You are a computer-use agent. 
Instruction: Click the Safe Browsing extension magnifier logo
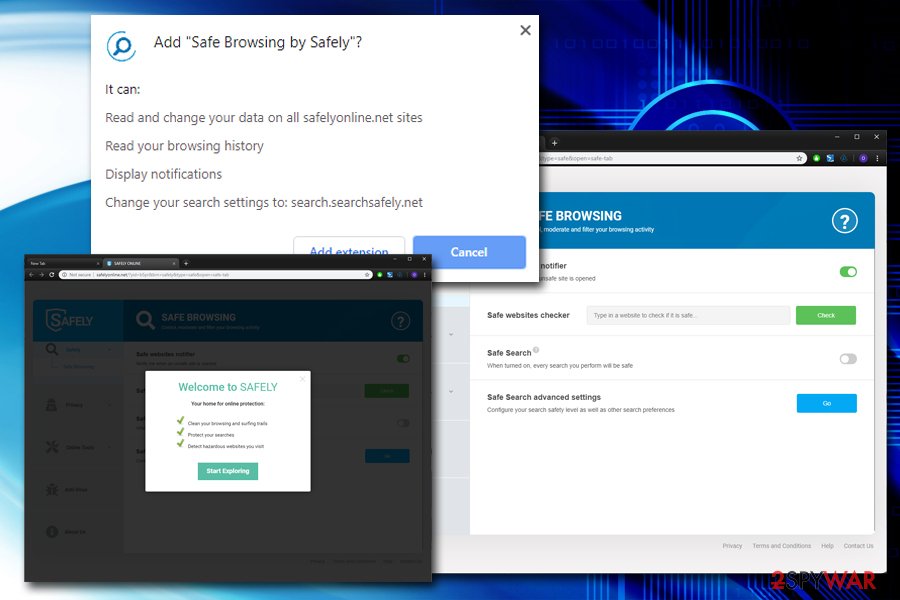click(121, 45)
